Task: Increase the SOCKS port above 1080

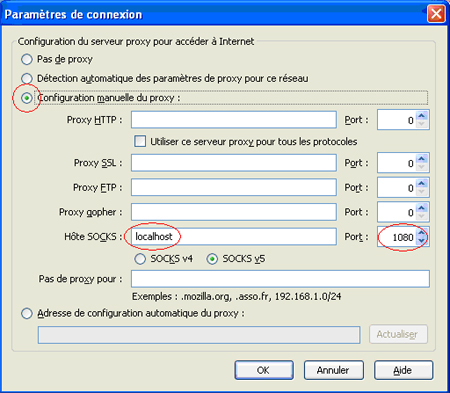Action: (422, 233)
